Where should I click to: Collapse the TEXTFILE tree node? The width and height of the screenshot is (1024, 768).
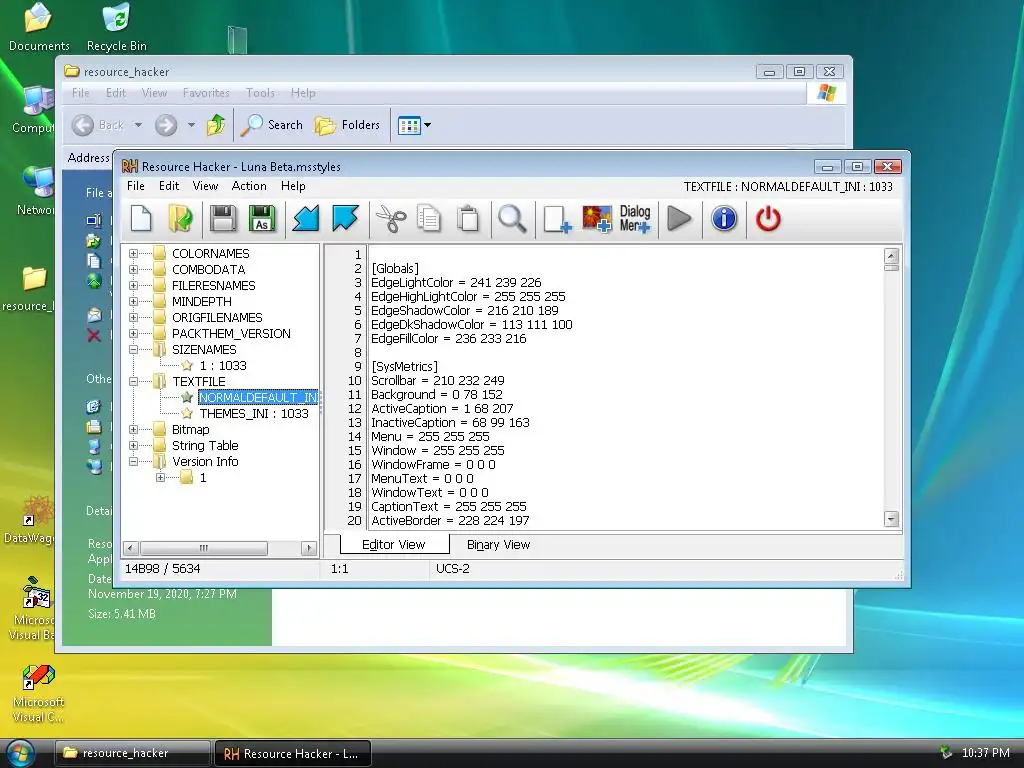[133, 381]
